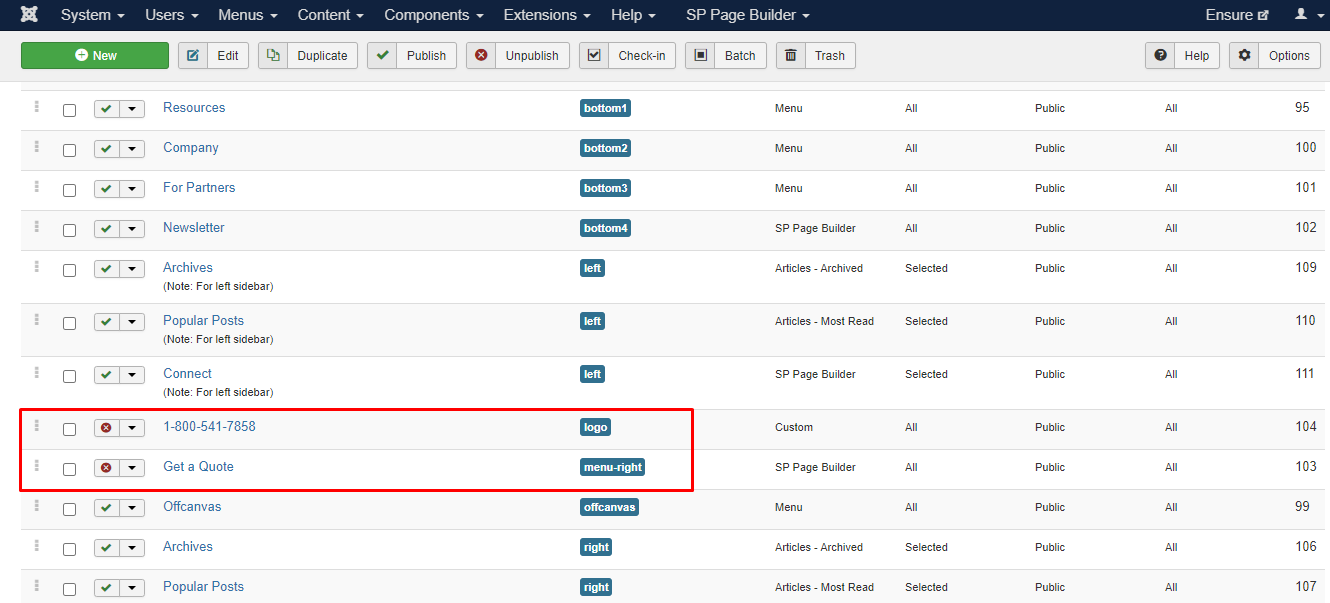
Task: Click the menu-right position badge
Action: click(613, 467)
